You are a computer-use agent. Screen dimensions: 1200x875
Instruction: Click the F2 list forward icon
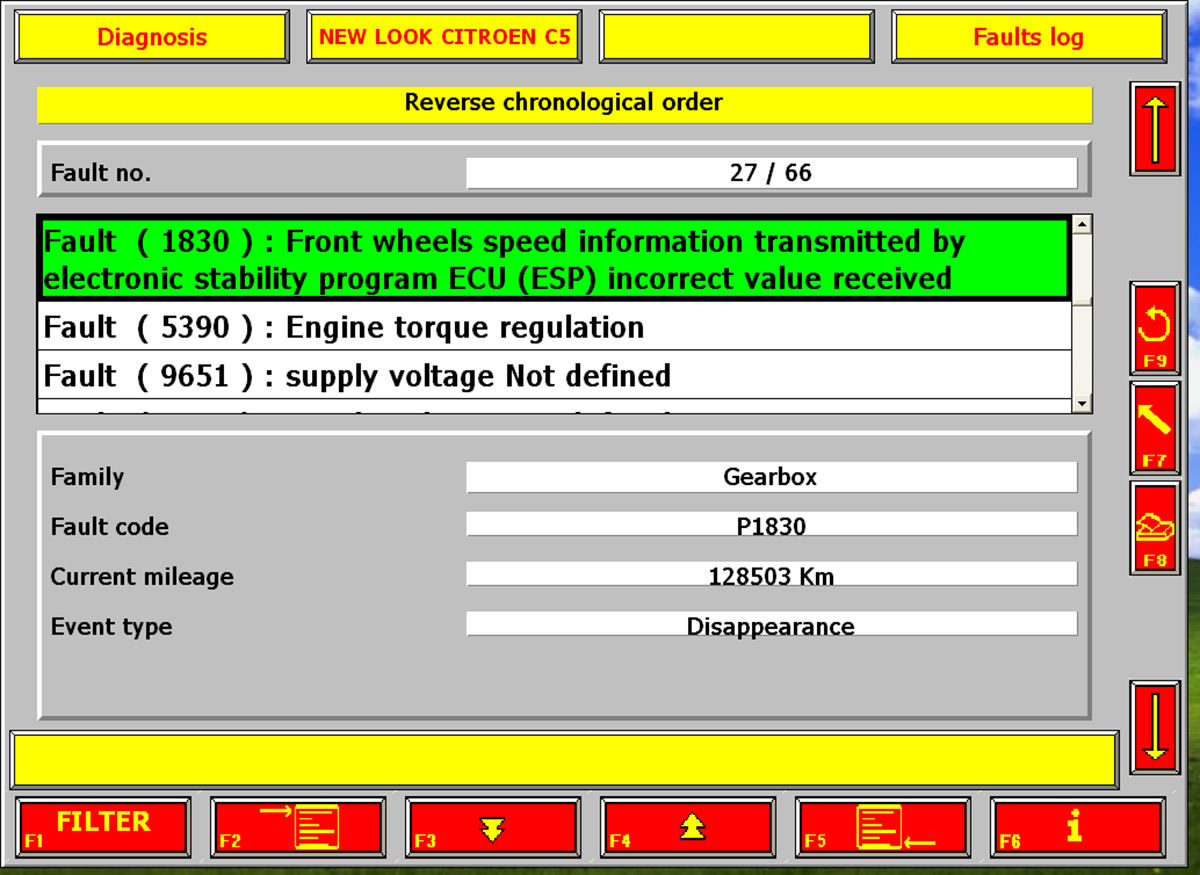[x=298, y=827]
